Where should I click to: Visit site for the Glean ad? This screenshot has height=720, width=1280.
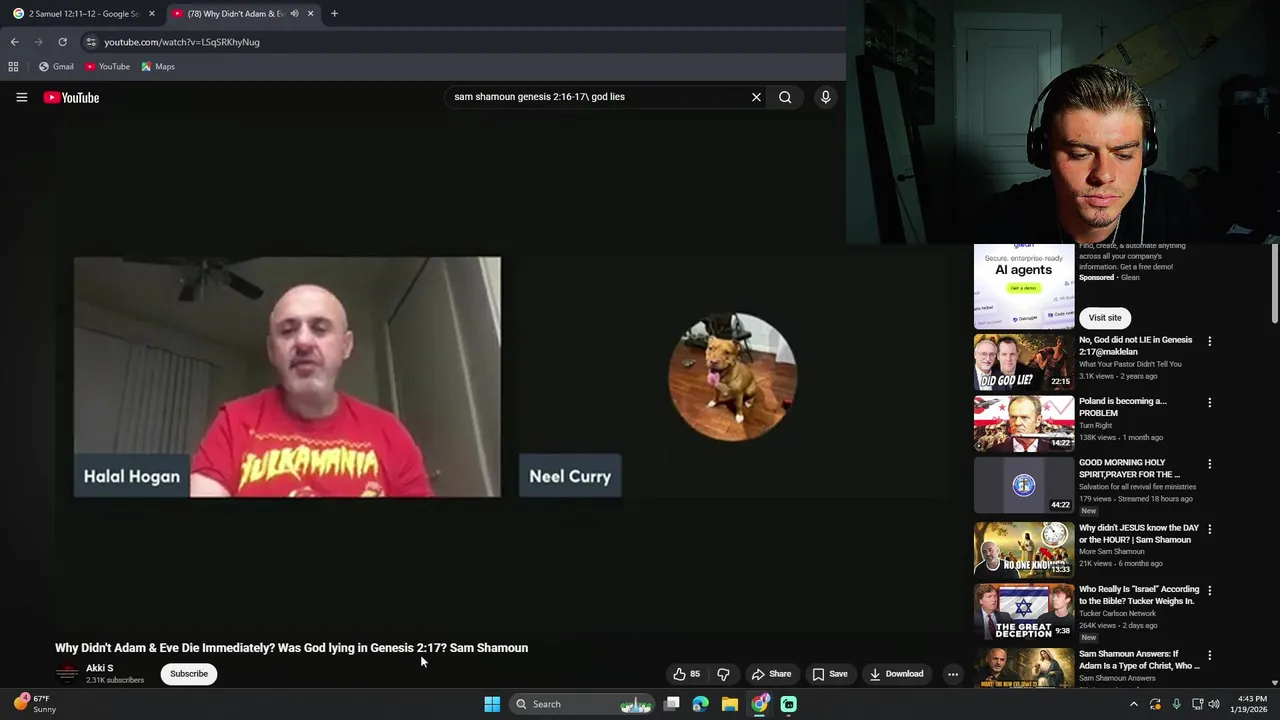[1105, 318]
